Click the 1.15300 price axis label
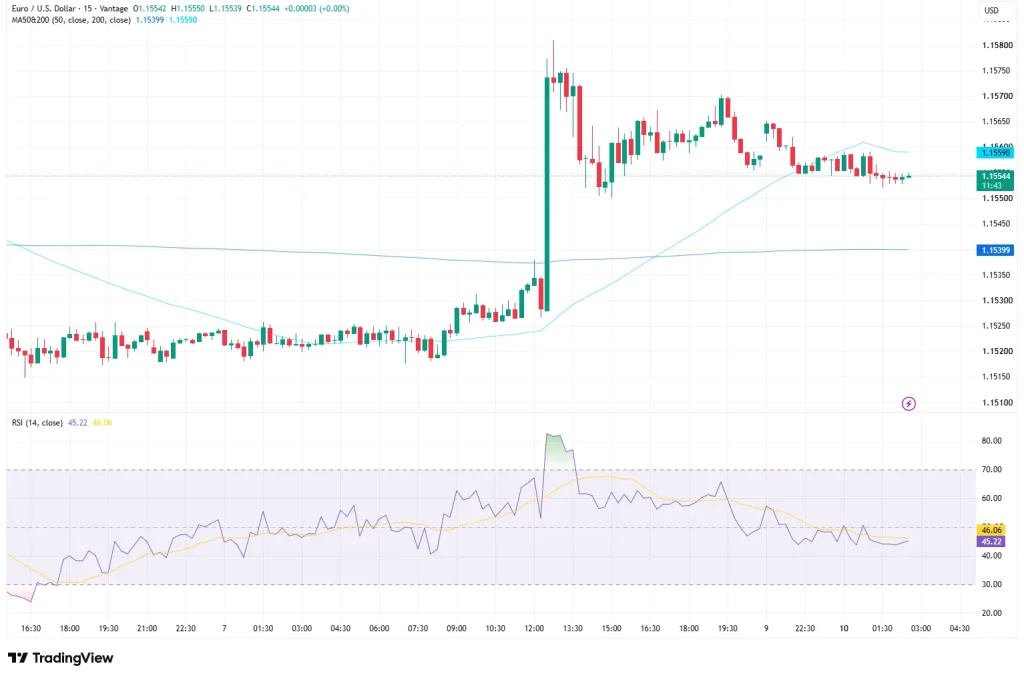Screen dimensions: 1024x678 click(x=997, y=300)
